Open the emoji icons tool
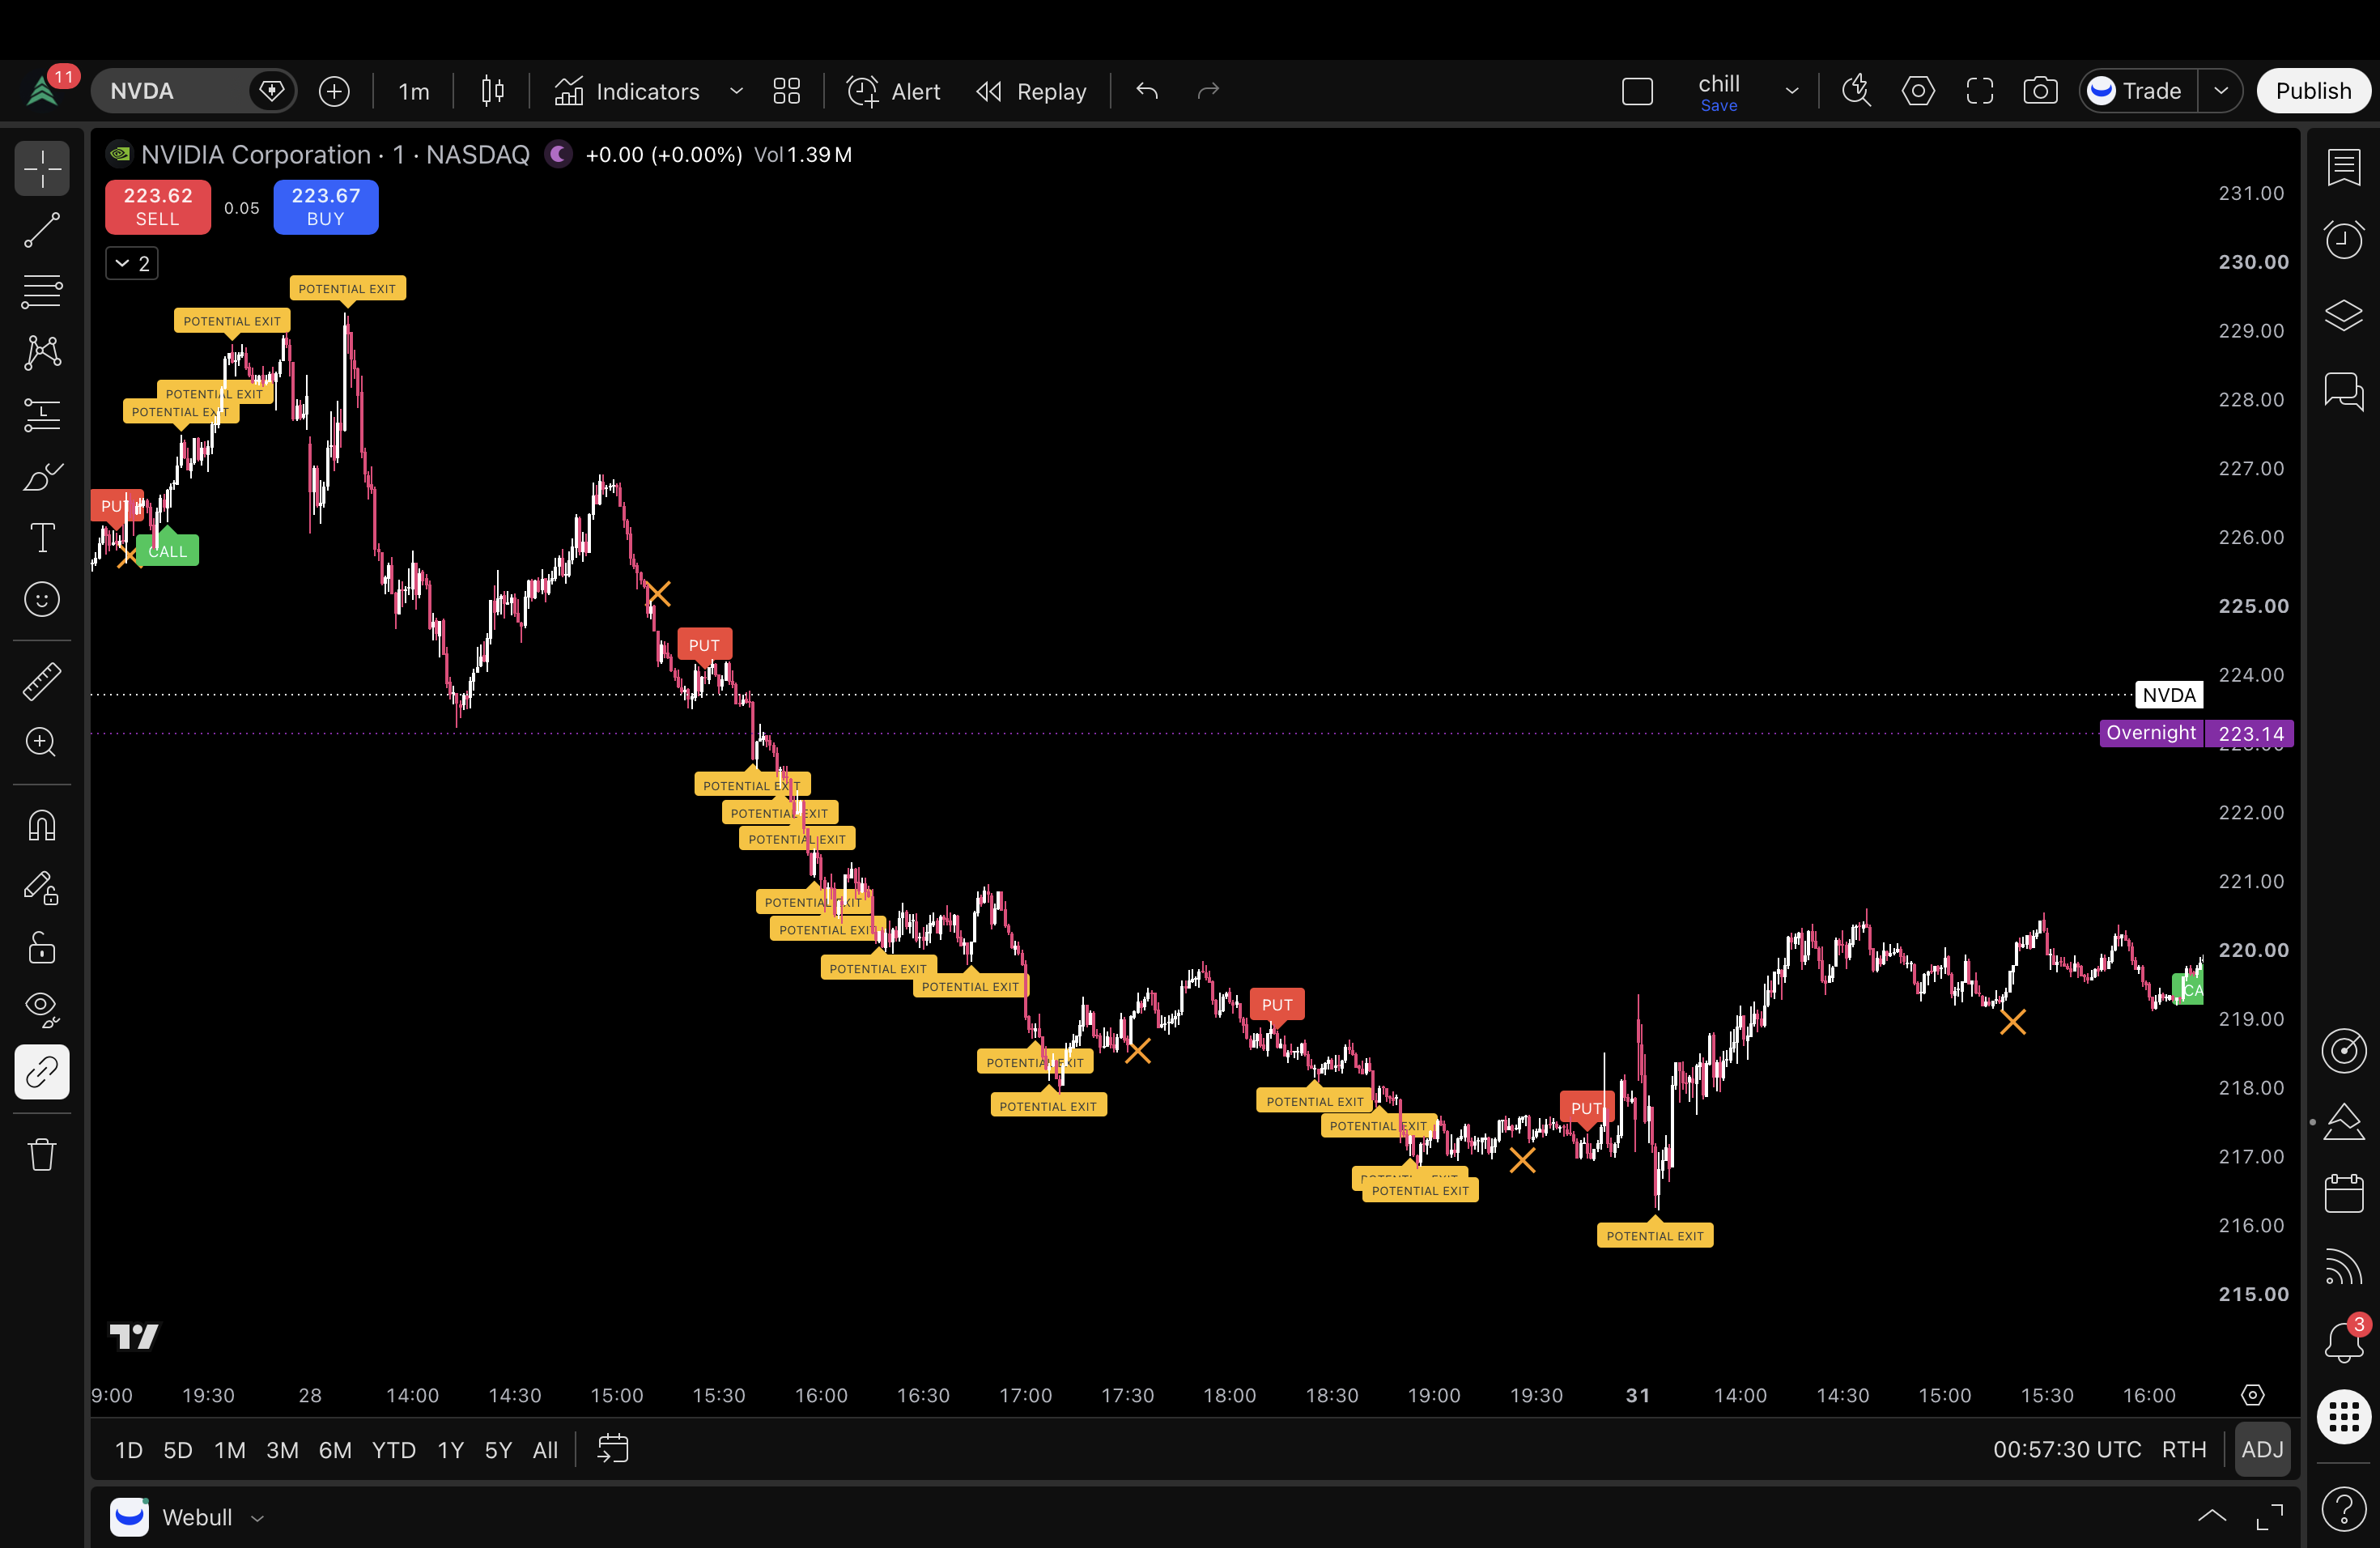 42,599
